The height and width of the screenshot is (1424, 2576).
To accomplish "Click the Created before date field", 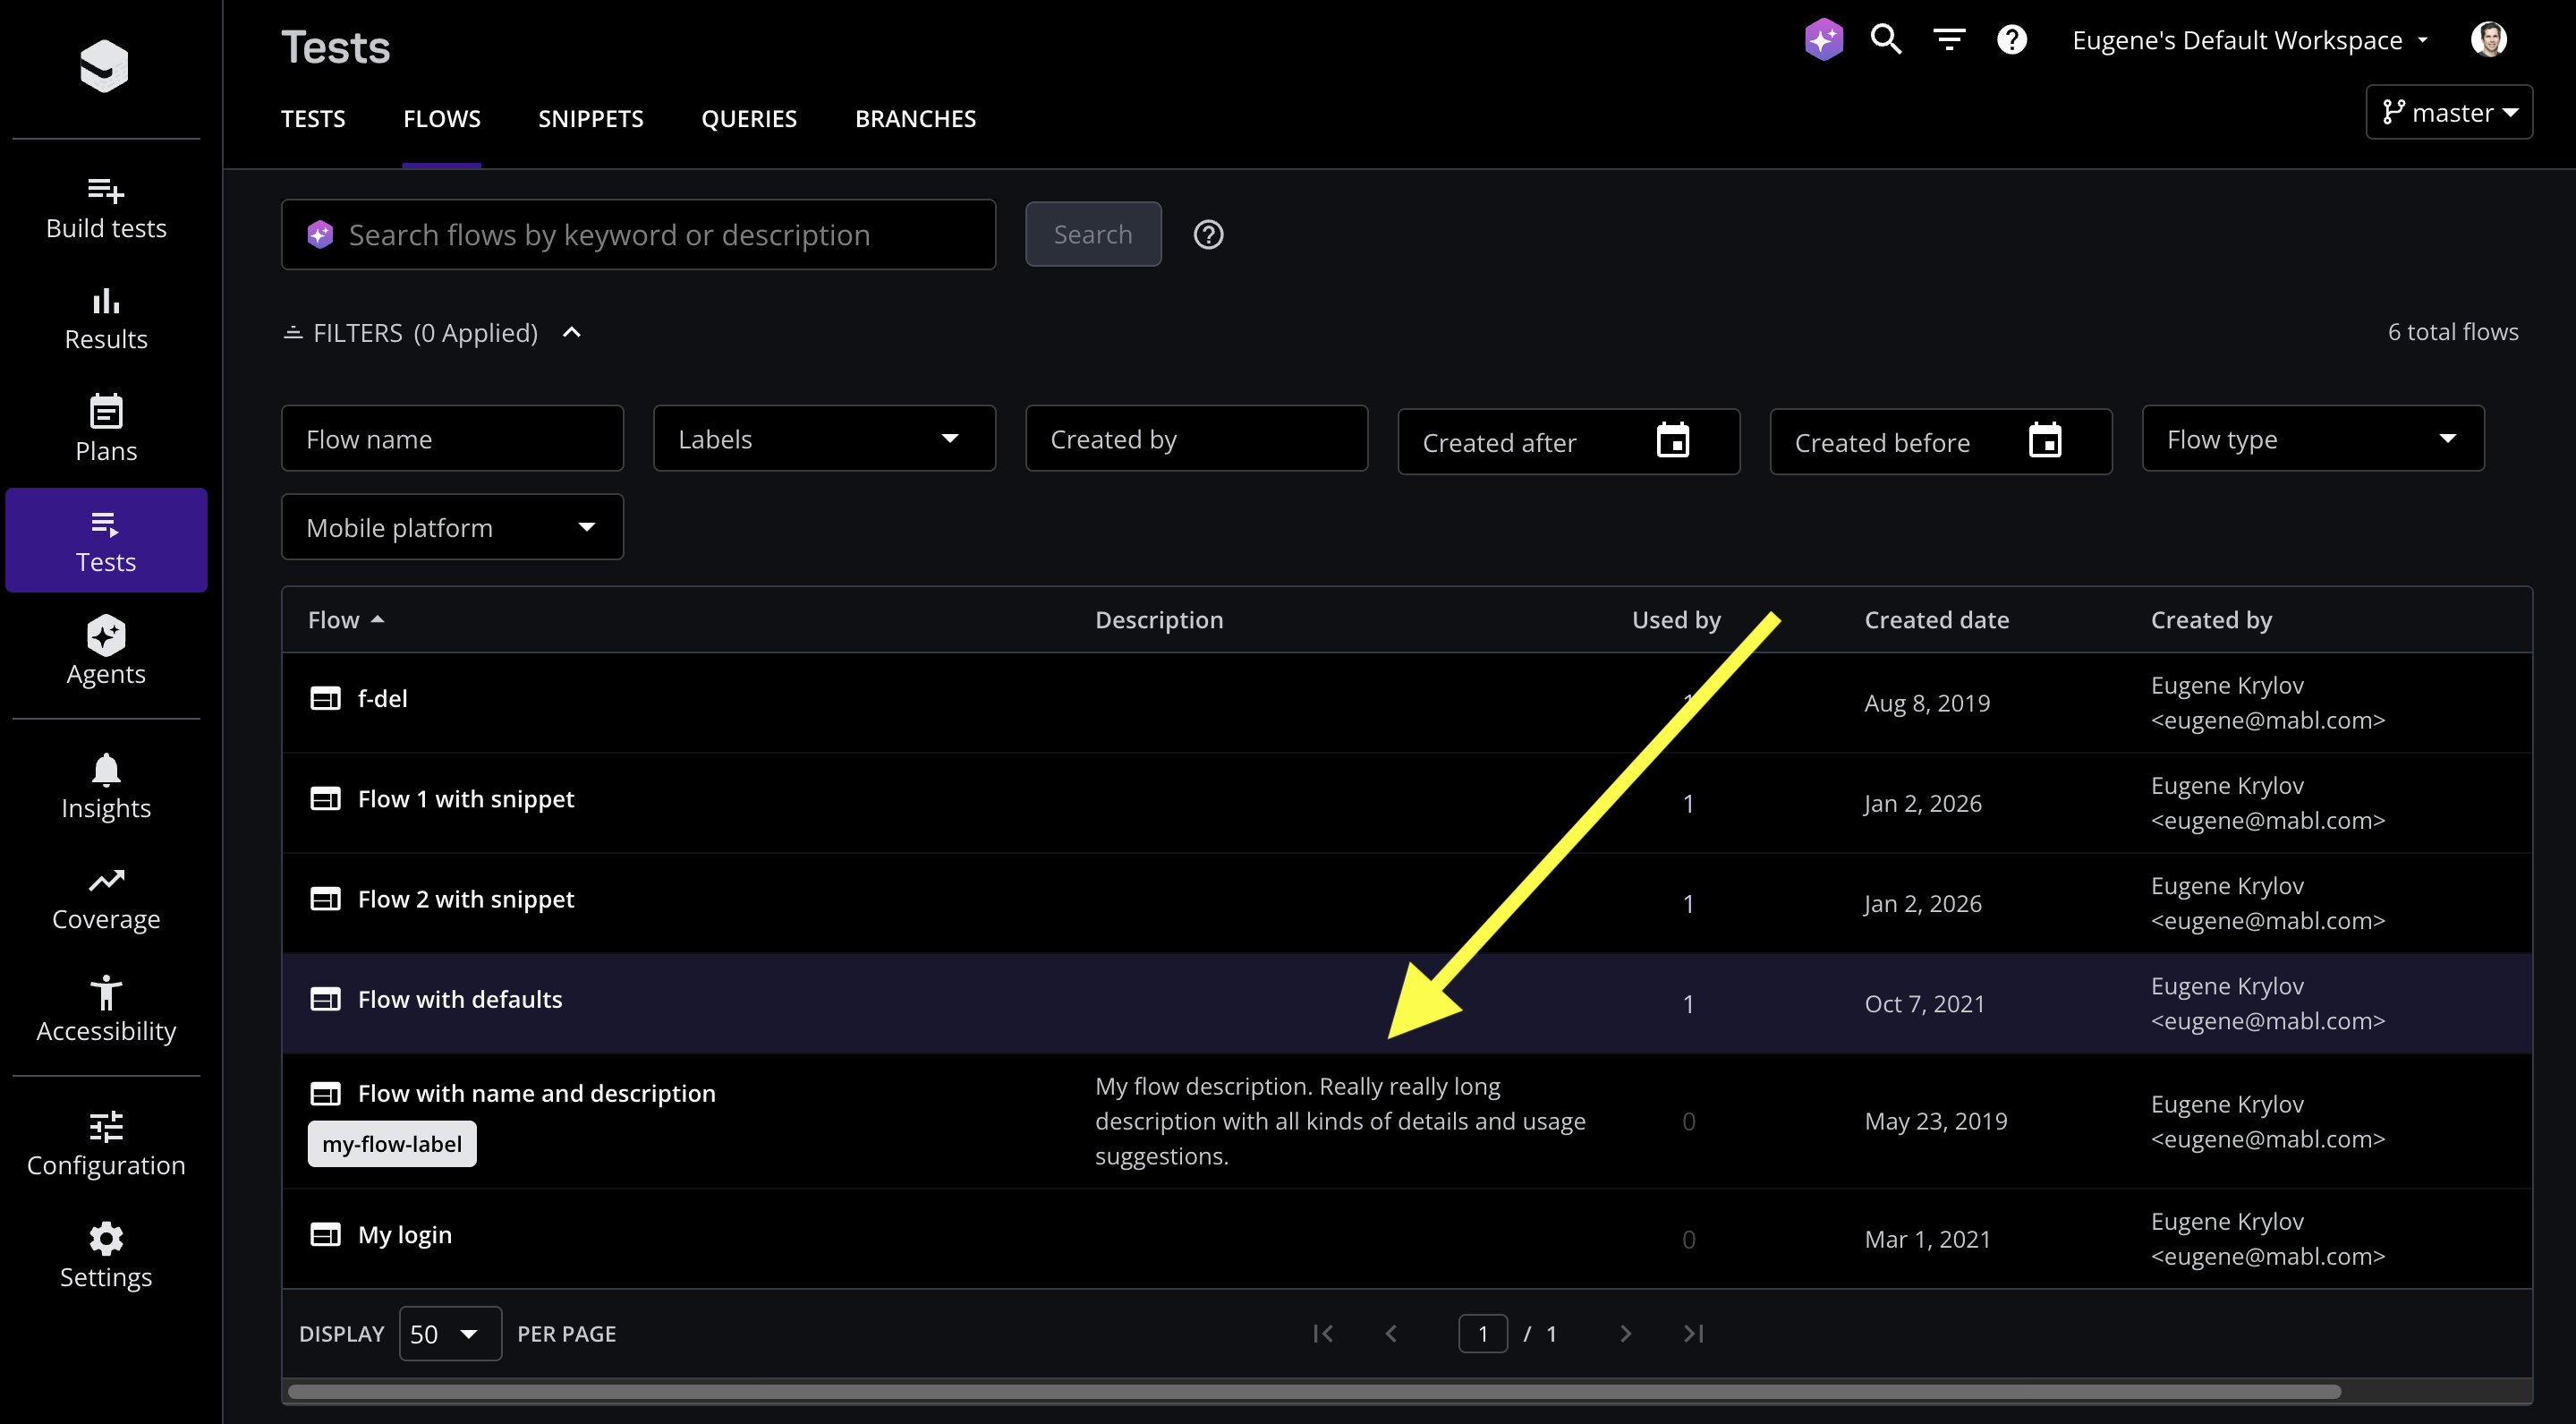I will [x=1940, y=441].
